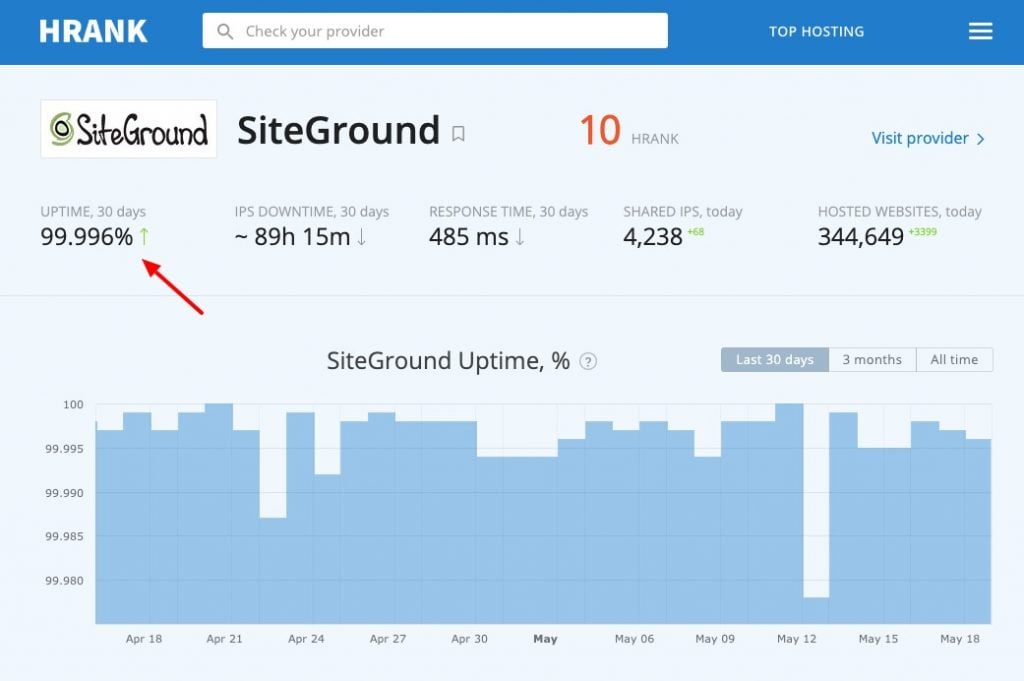Click the May 09 axis label
This screenshot has width=1024, height=681.
point(715,639)
